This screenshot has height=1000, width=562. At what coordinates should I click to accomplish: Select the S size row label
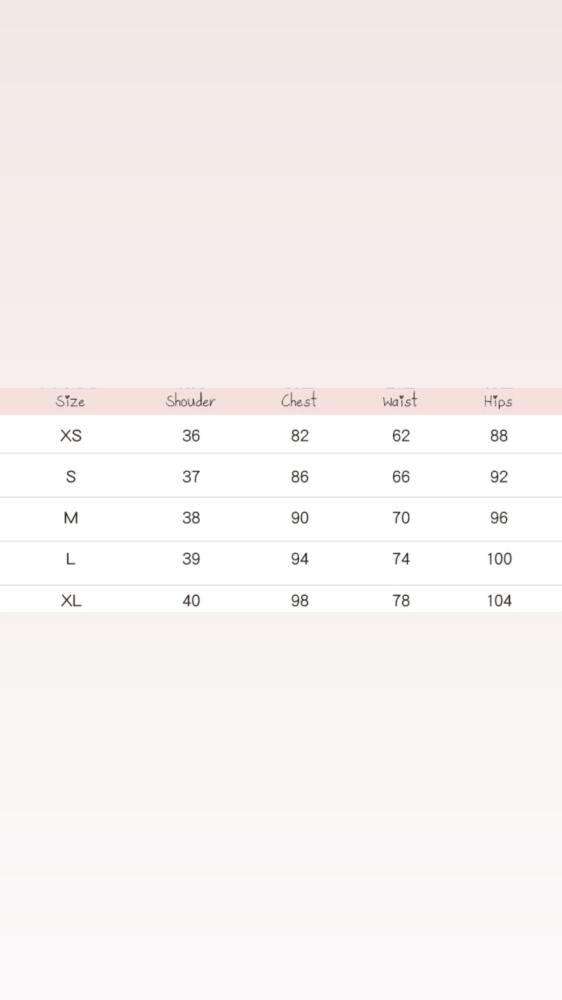coord(71,477)
